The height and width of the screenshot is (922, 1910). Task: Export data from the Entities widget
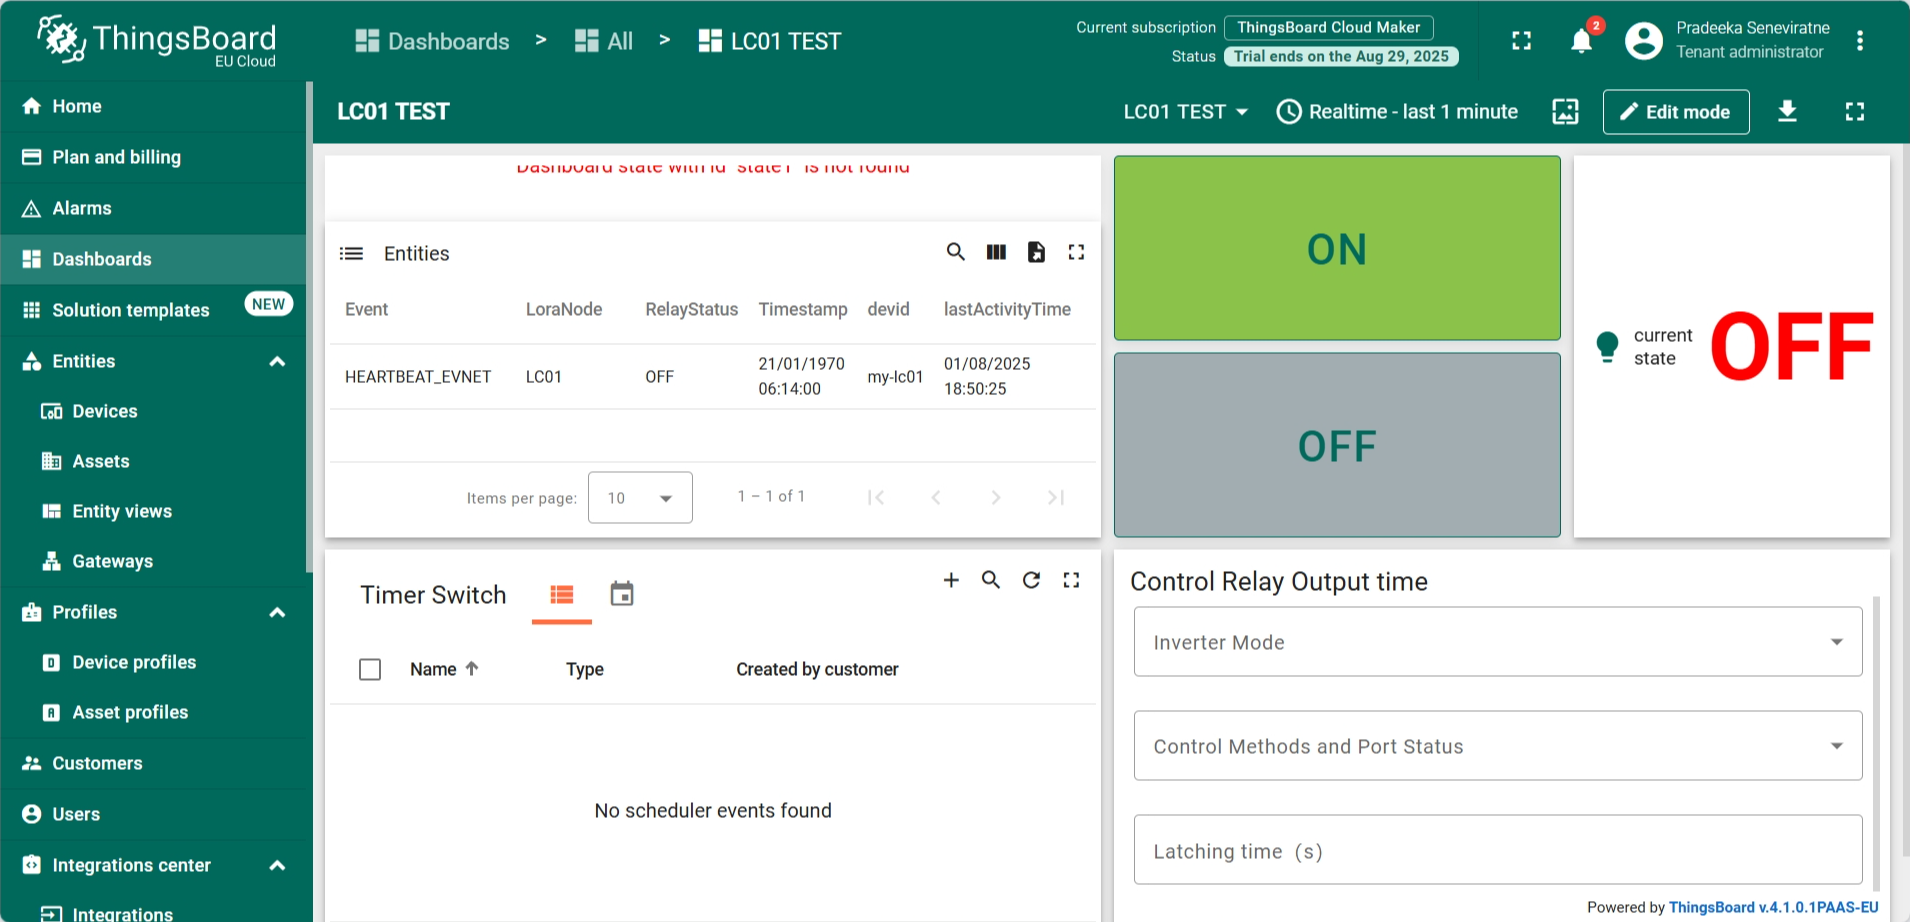1036,252
